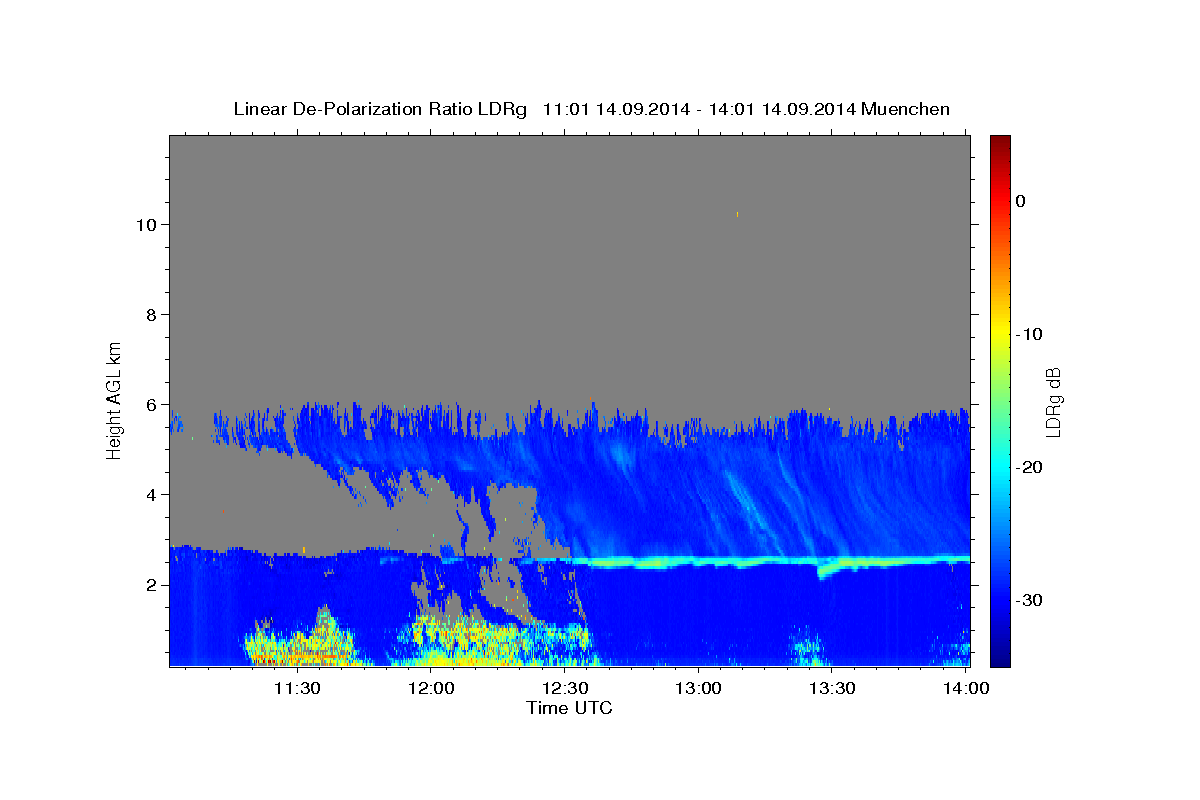
Task: Click the colorbar value -10
Action: click(x=1030, y=334)
